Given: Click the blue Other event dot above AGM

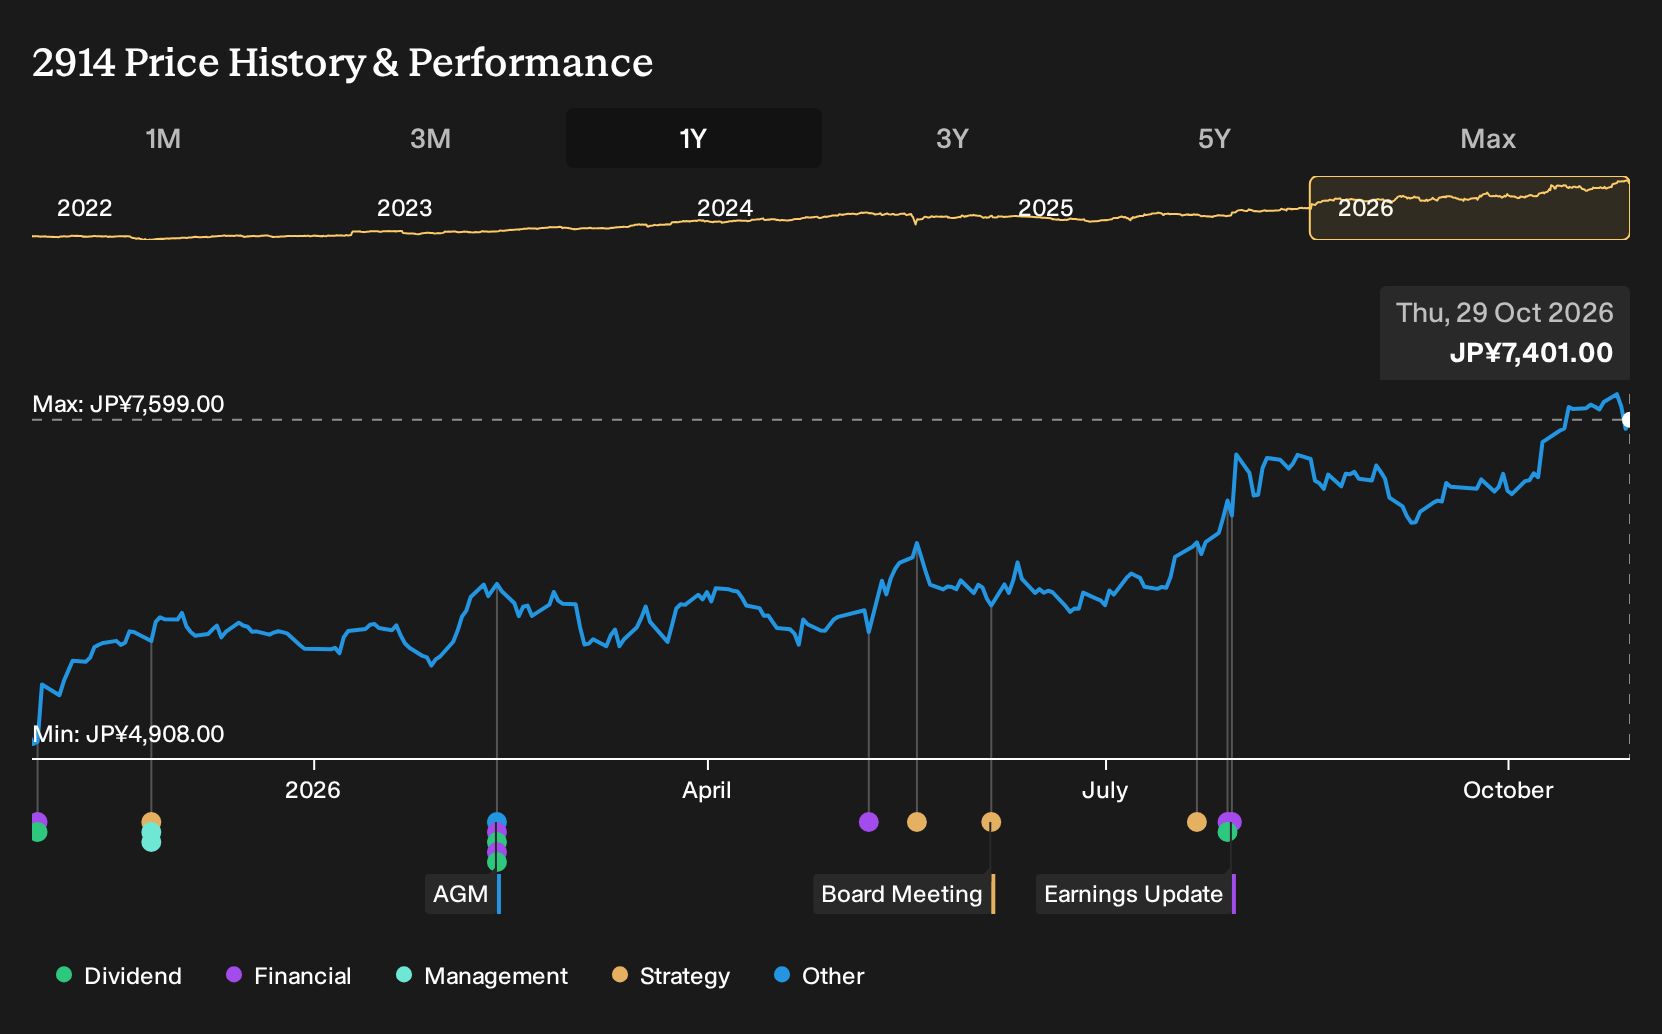Looking at the screenshot, I should (497, 822).
